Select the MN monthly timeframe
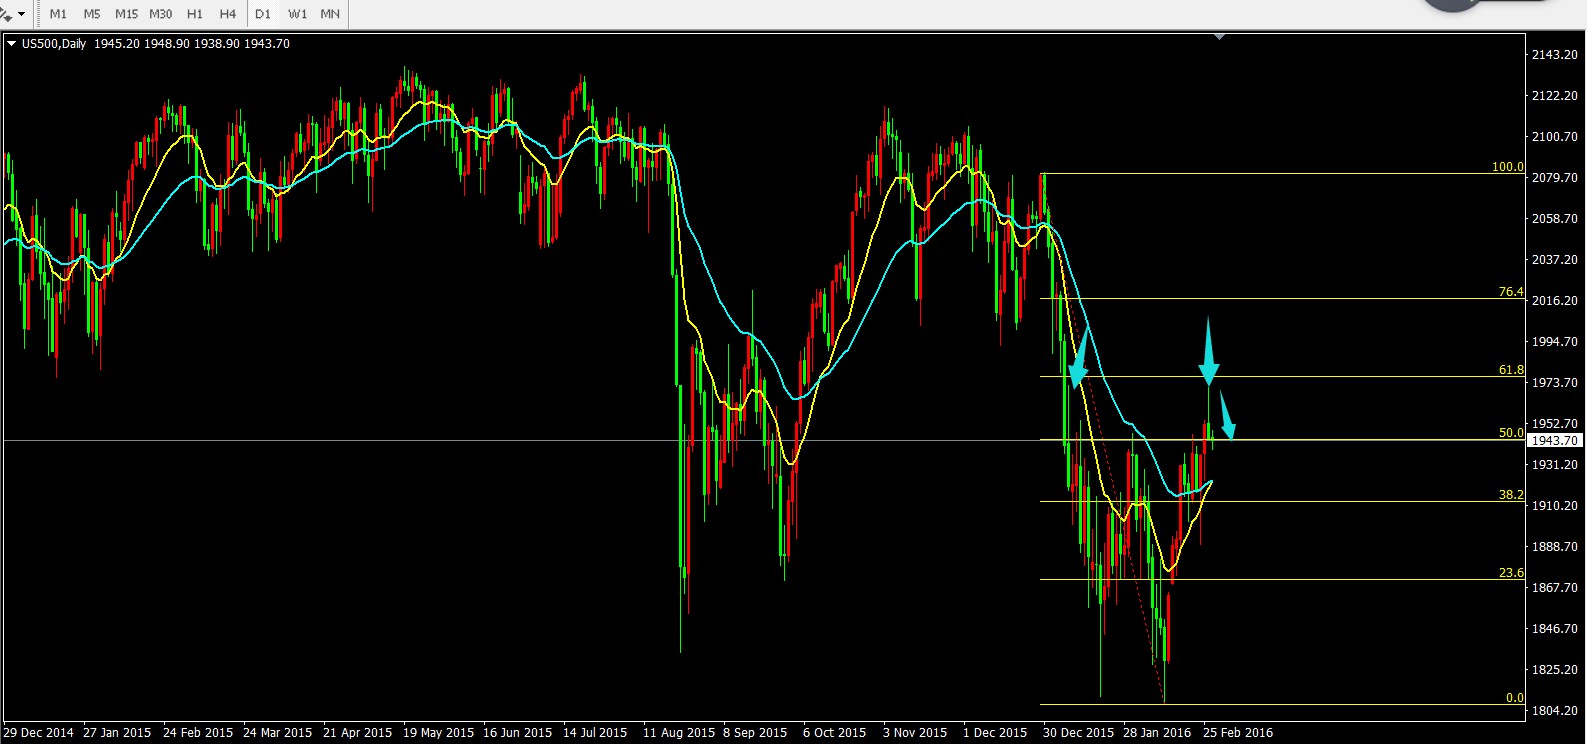1587x744 pixels. [x=330, y=14]
